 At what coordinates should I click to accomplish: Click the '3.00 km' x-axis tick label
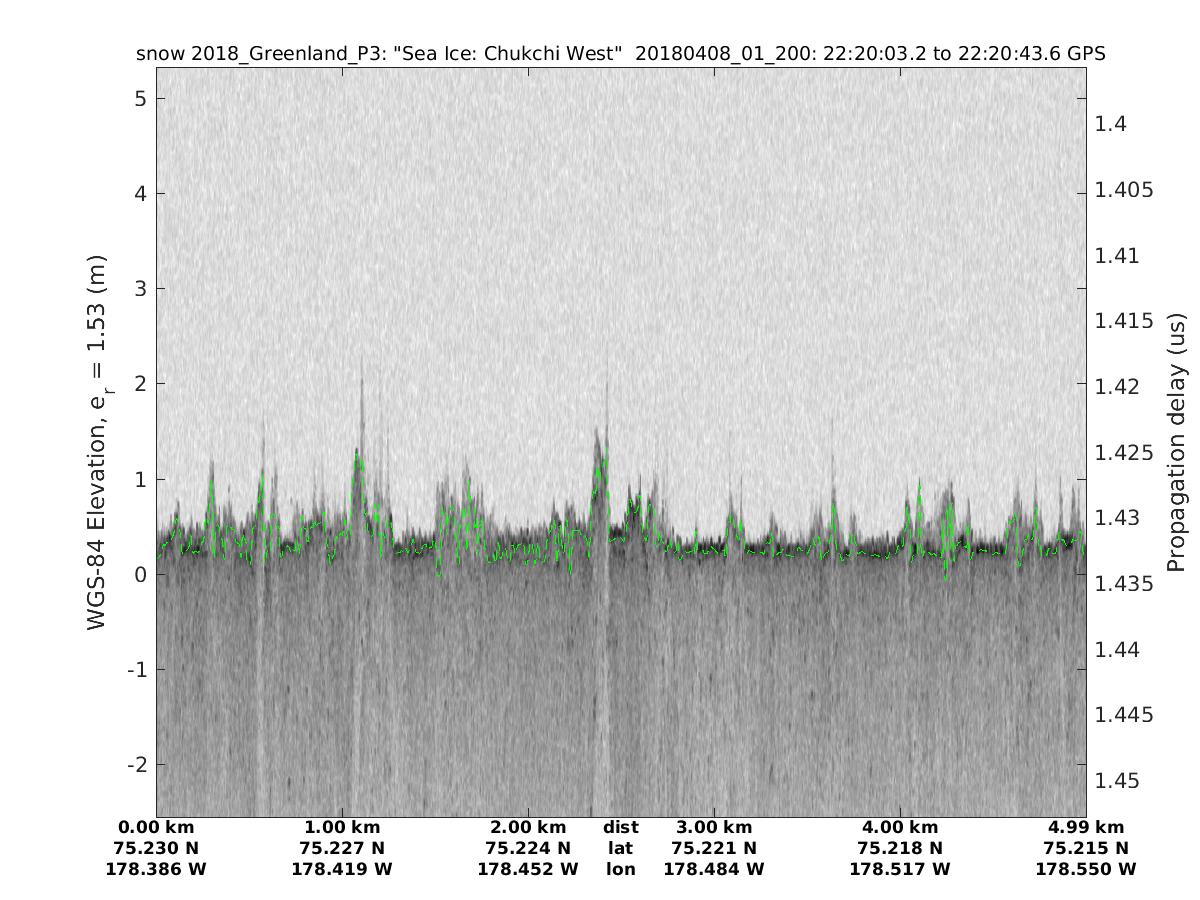tap(714, 827)
